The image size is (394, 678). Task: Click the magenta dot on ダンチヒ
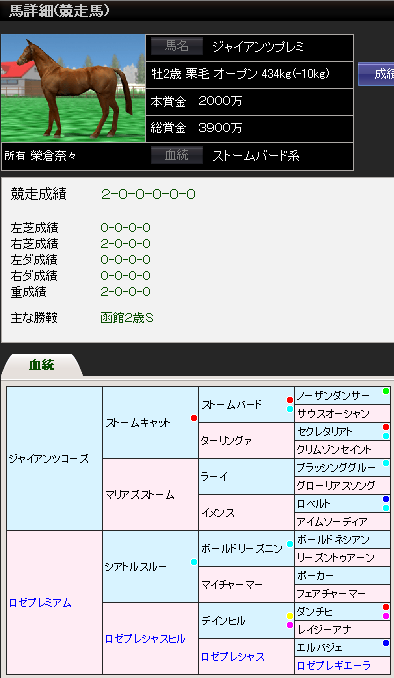386,616
